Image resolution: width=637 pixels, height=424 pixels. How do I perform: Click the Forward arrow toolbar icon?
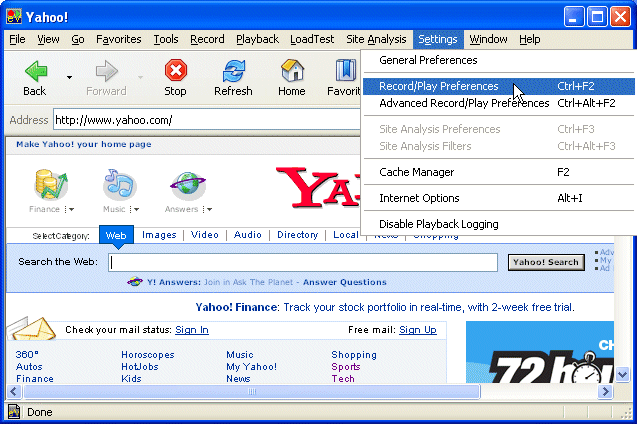pyautogui.click(x=106, y=71)
